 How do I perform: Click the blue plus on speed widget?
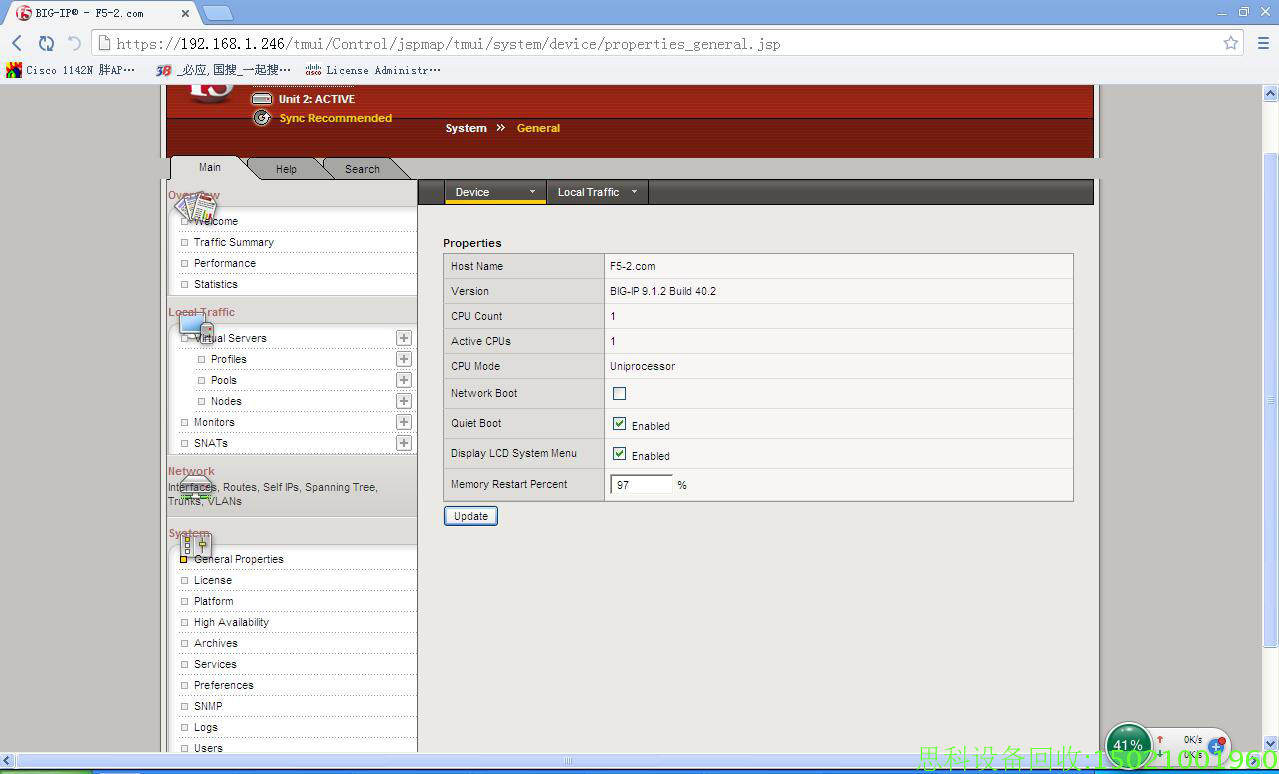[1216, 747]
